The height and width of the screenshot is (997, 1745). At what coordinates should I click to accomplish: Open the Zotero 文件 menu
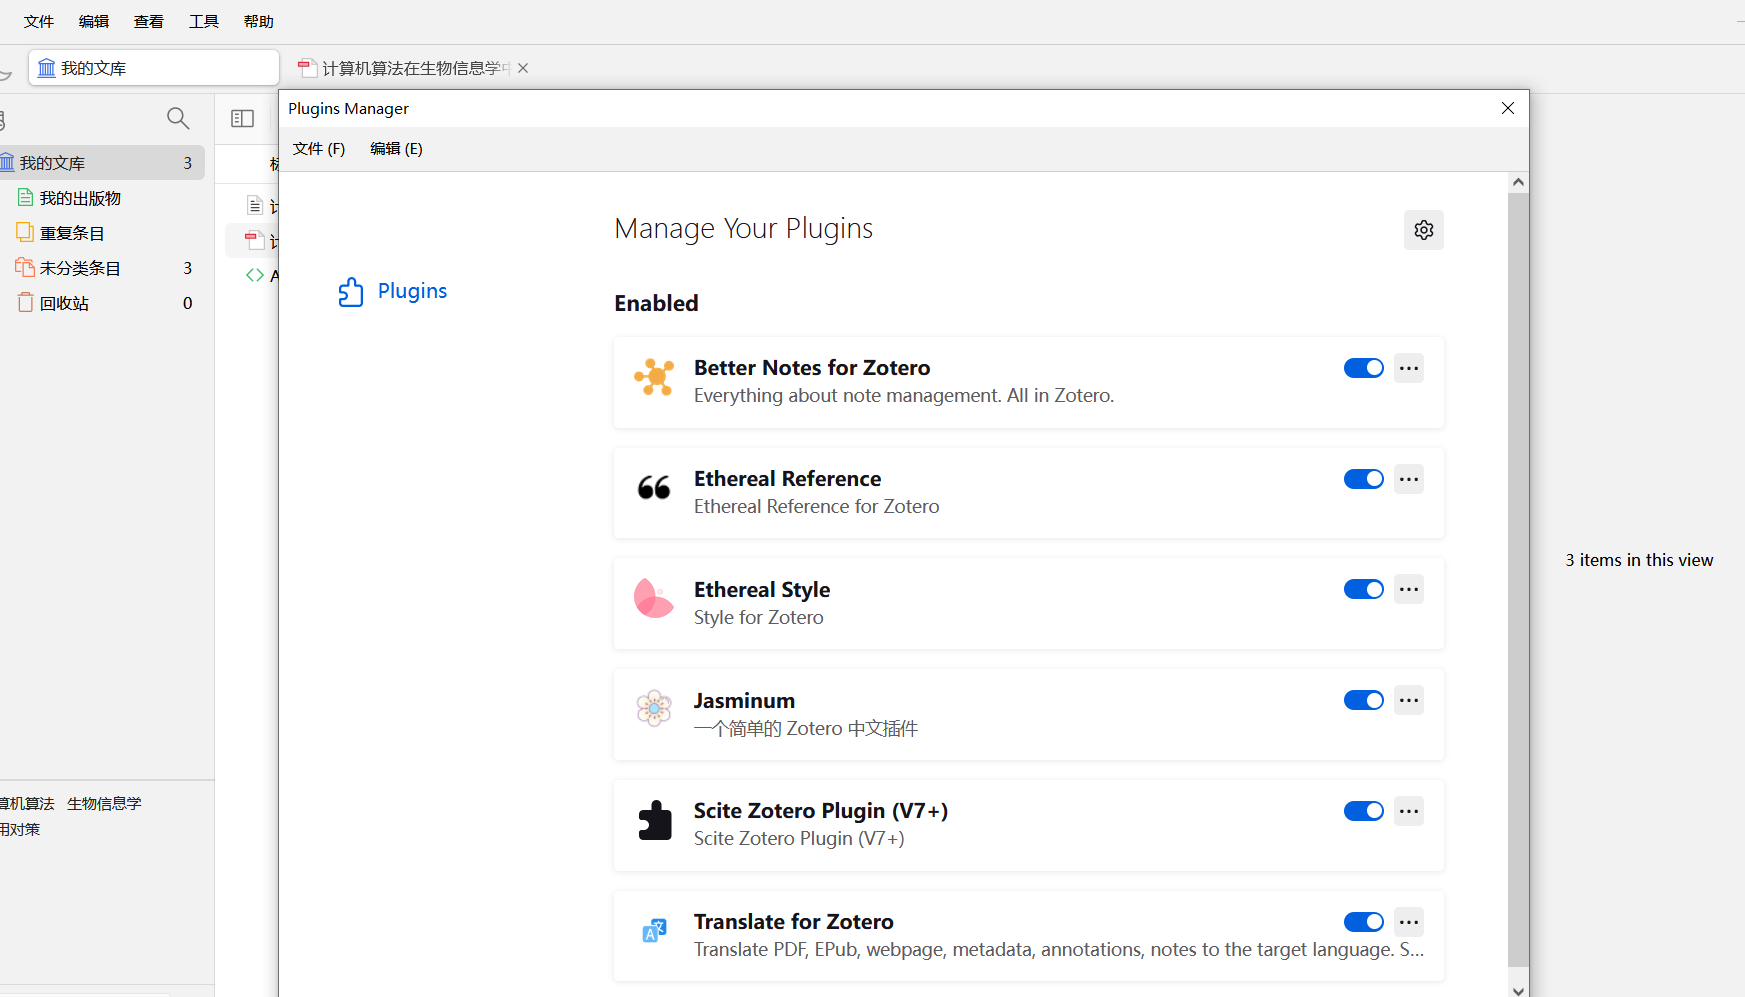(x=39, y=21)
